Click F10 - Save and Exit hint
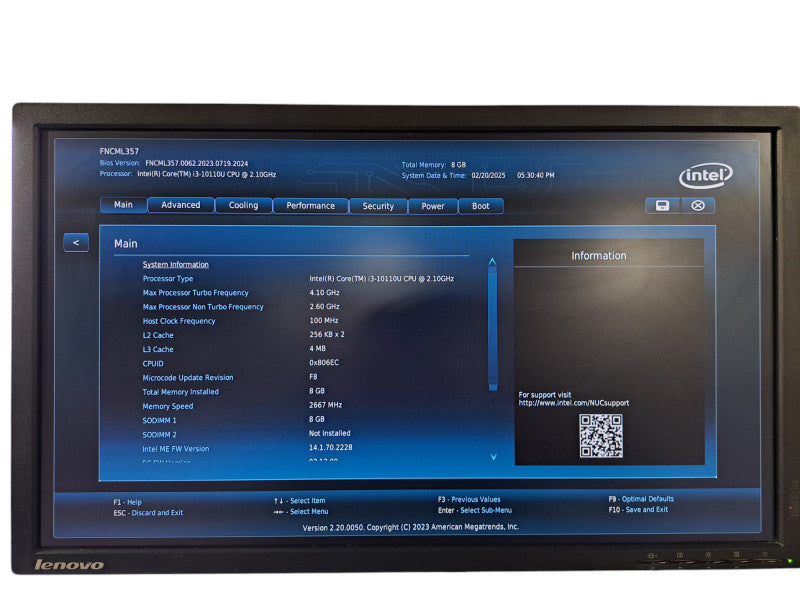This screenshot has width=800, height=600. point(638,509)
